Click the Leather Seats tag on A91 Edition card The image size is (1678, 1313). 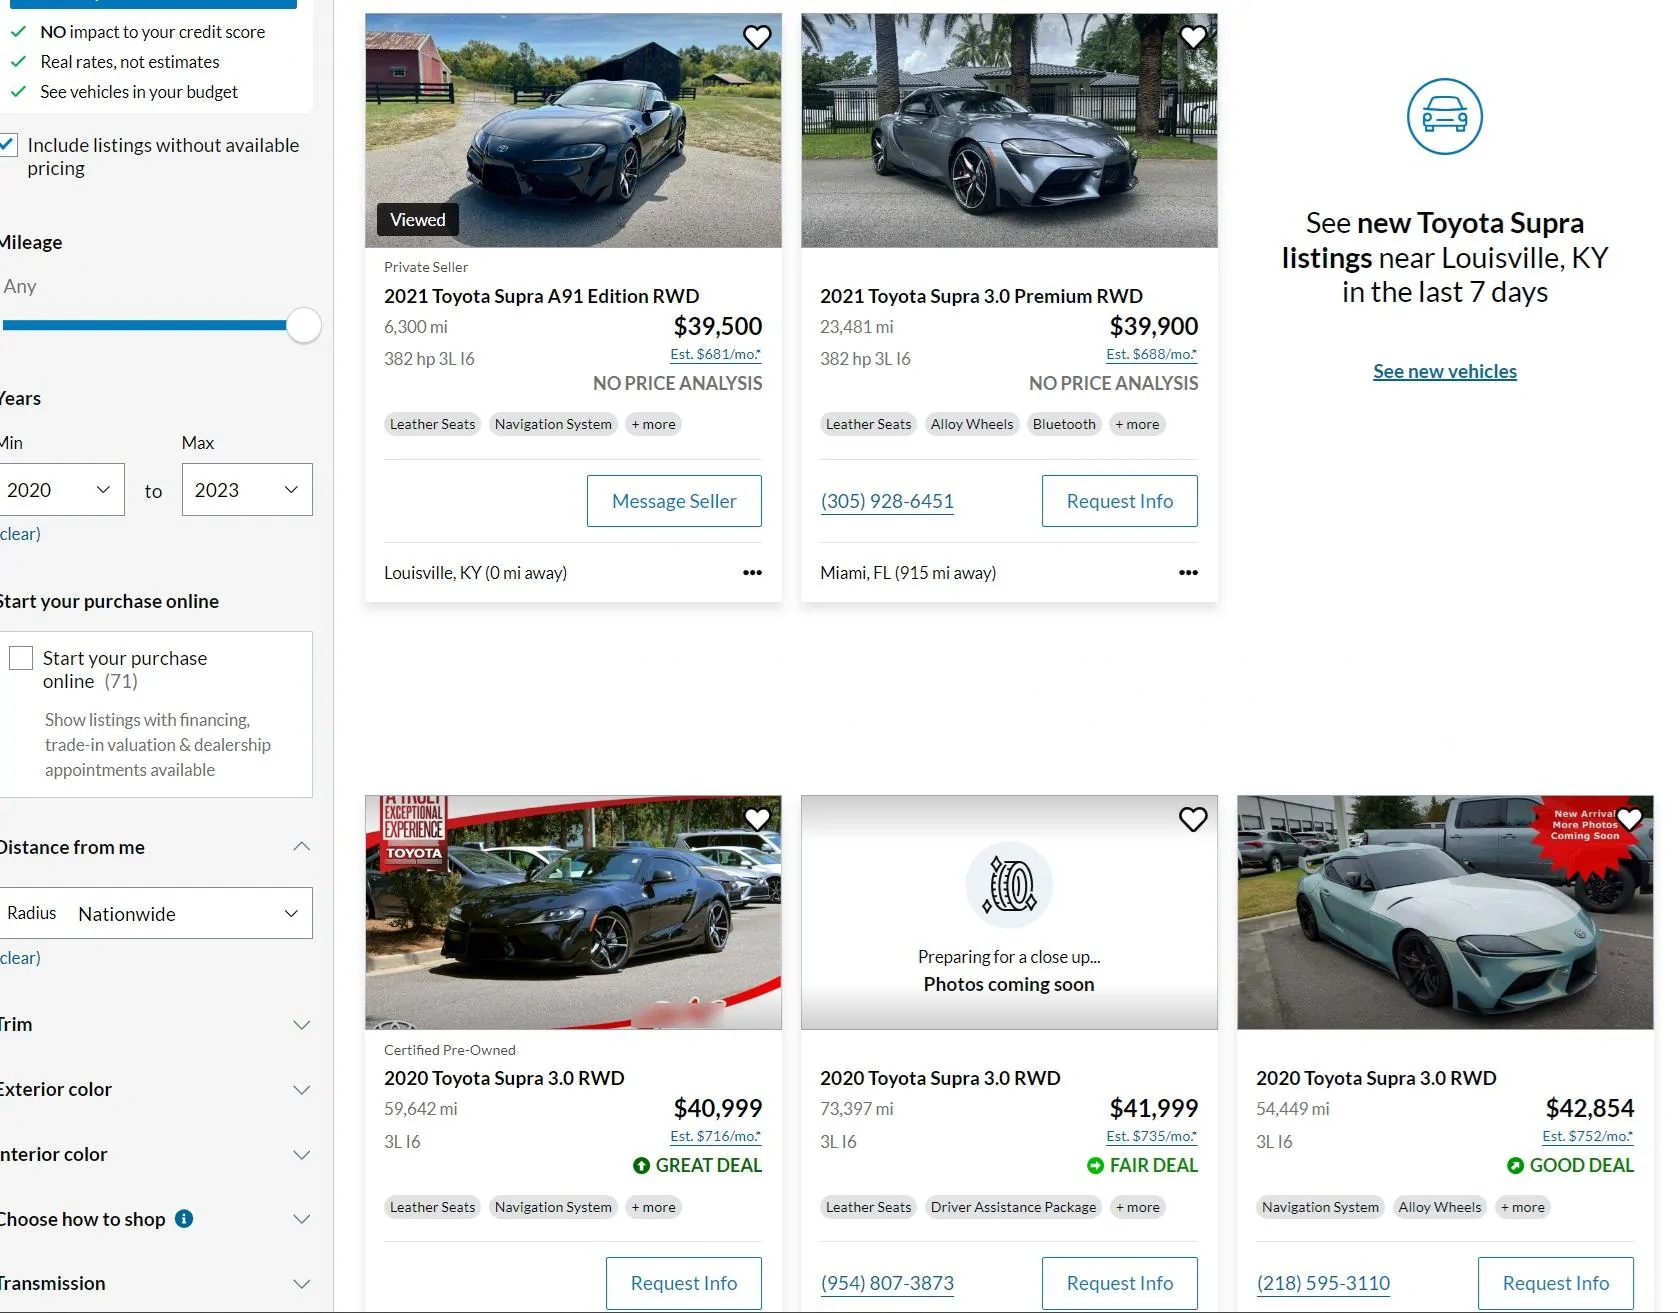click(432, 424)
